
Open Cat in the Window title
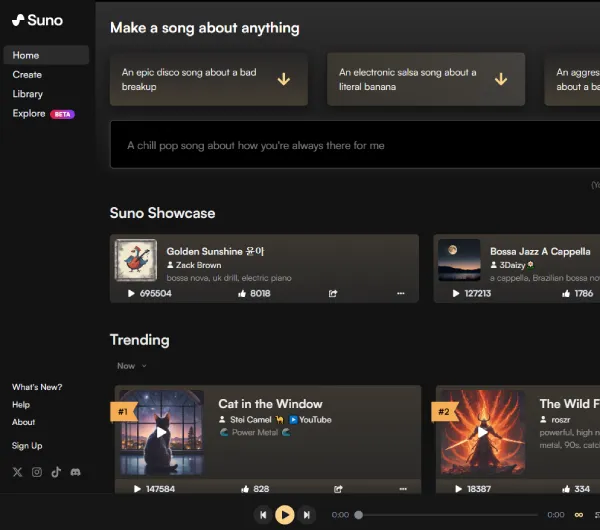pyautogui.click(x=270, y=404)
